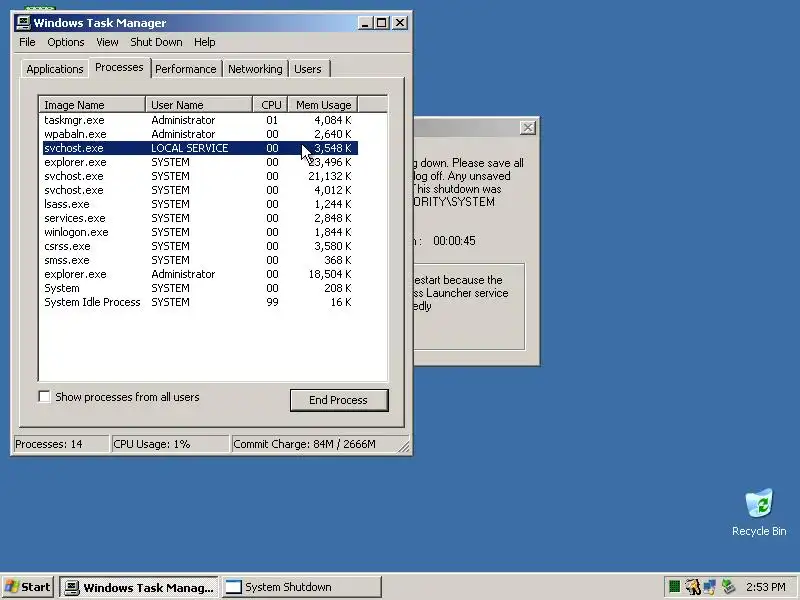800x600 pixels.
Task: Sort by the Mem Usage column header
Action: pyautogui.click(x=323, y=105)
